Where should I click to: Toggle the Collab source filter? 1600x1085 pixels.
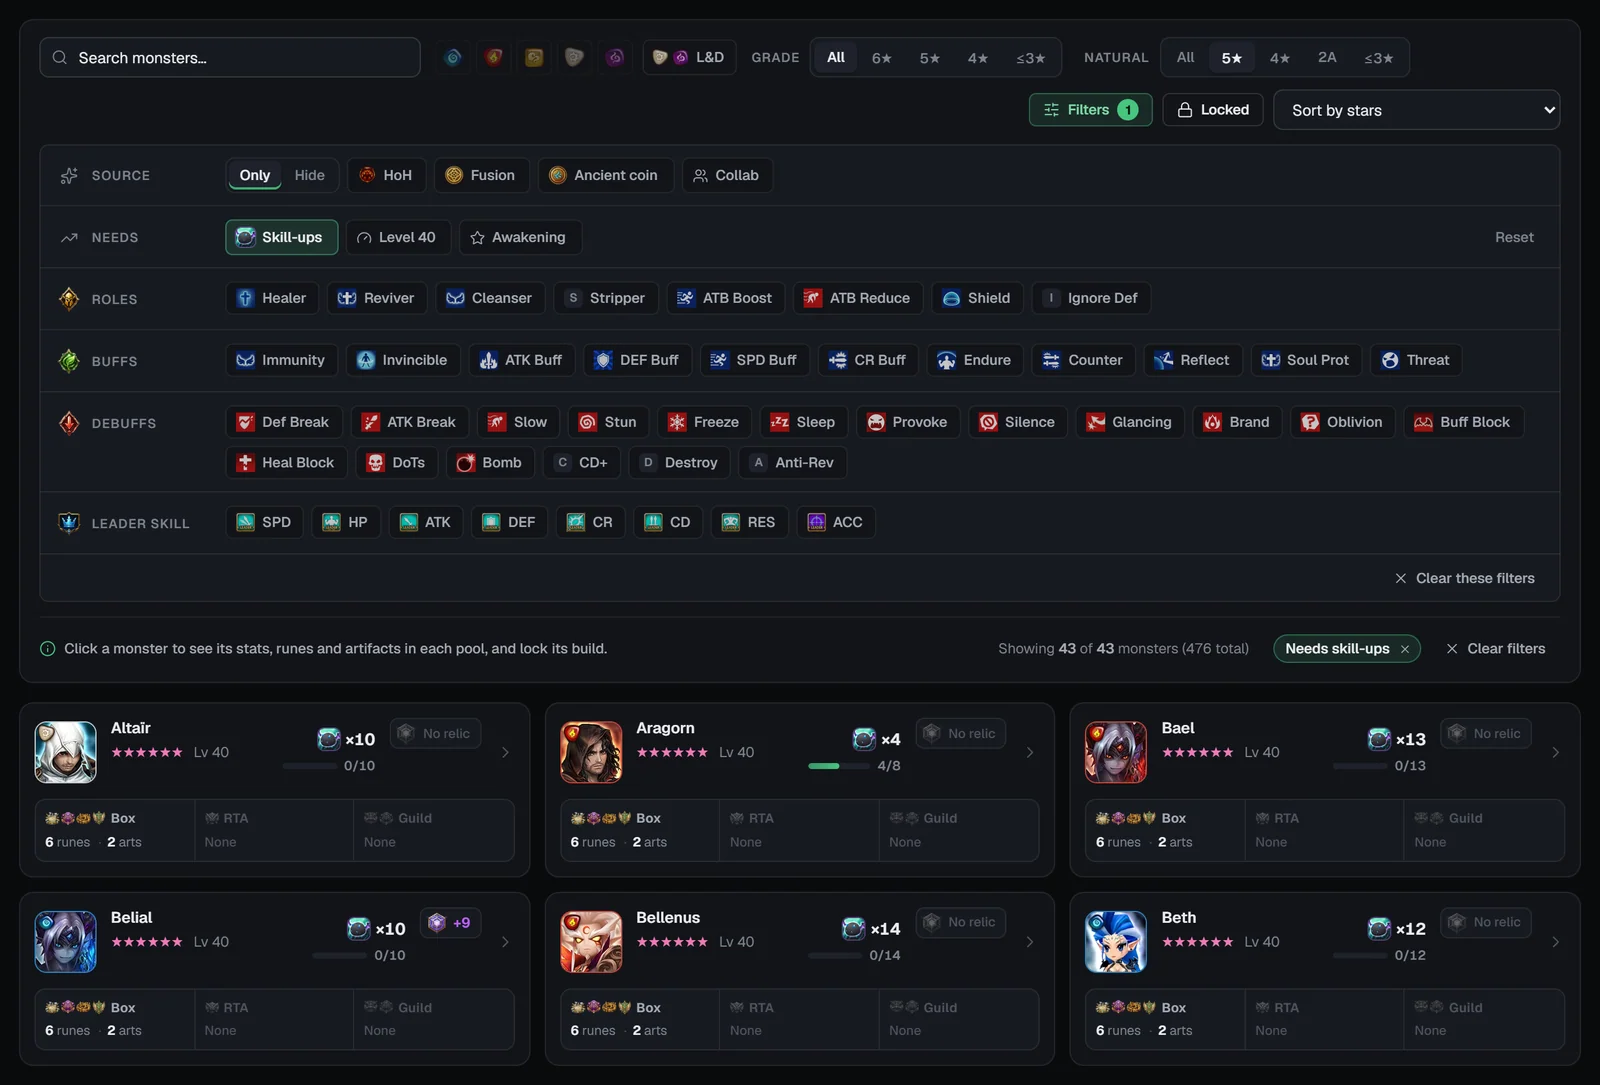pyautogui.click(x=727, y=175)
